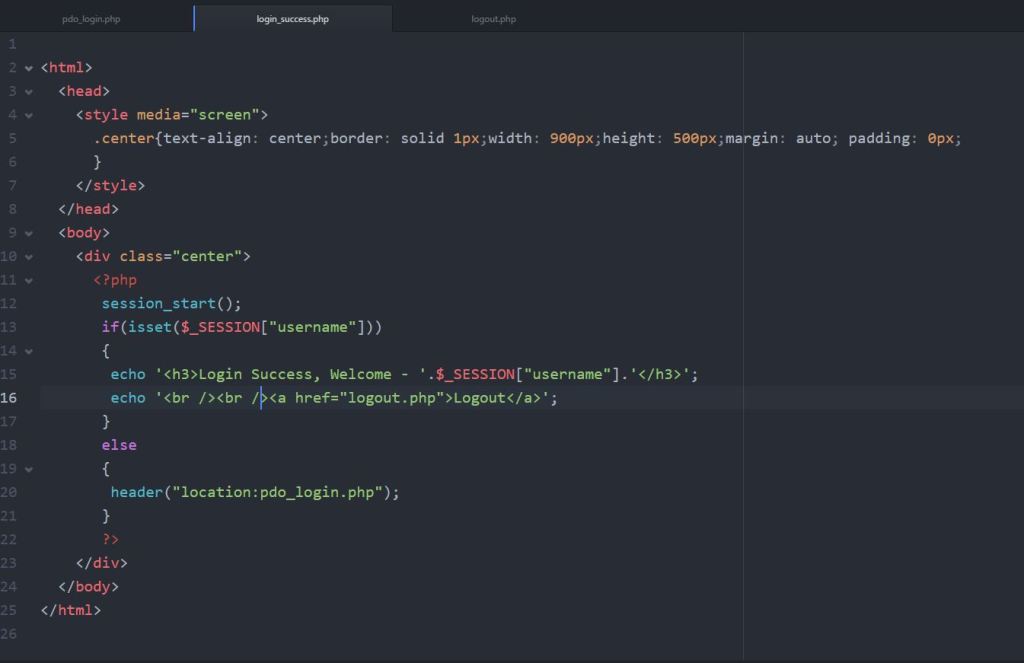This screenshot has width=1024, height=663.
Task: Fold the style block on line 4
Action: [29, 115]
